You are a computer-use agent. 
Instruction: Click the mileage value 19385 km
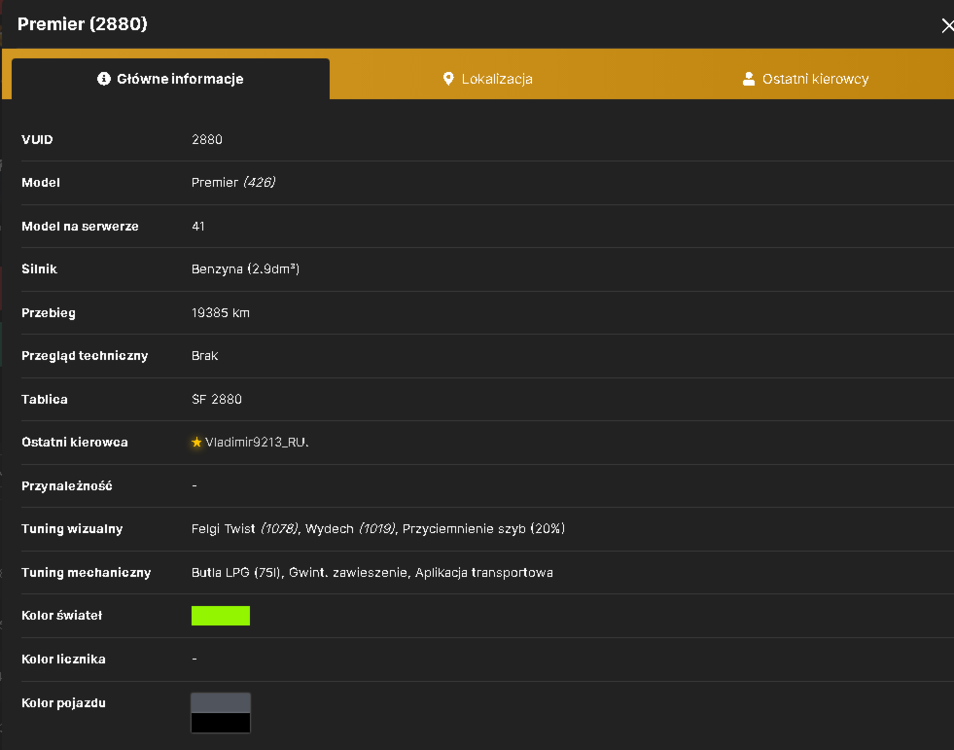tap(220, 313)
